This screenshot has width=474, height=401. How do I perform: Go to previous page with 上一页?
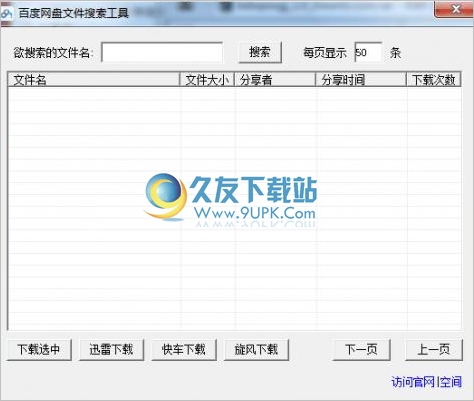[x=434, y=350]
